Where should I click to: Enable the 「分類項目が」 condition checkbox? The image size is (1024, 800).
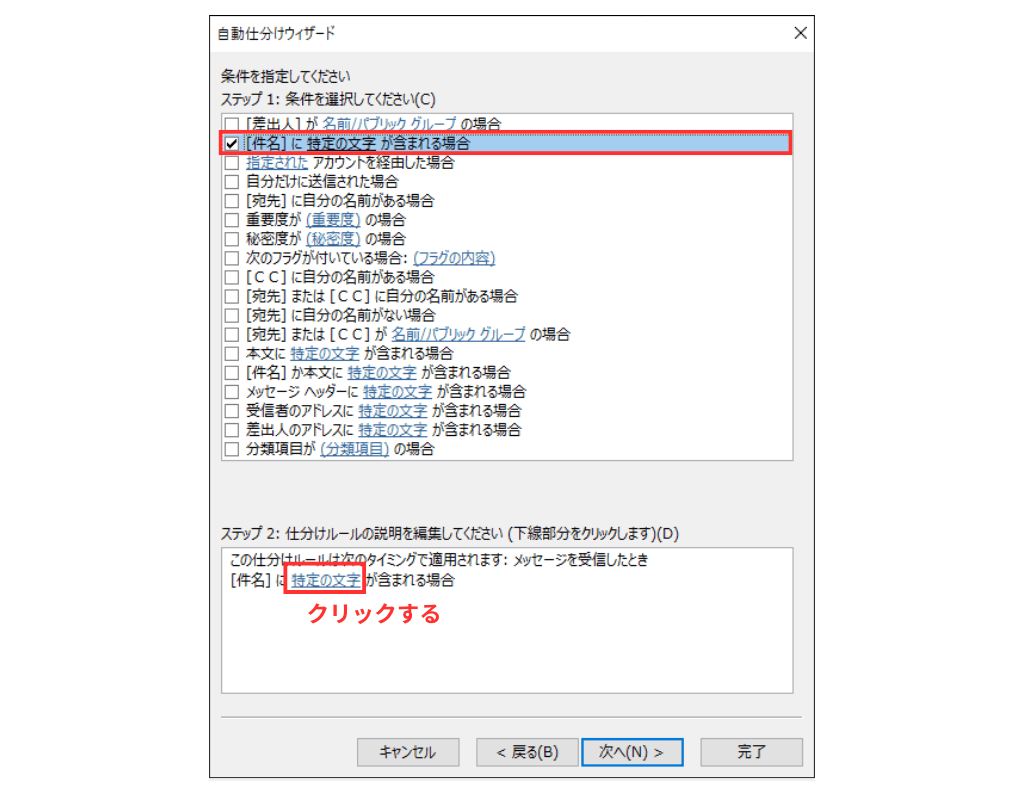(x=231, y=449)
